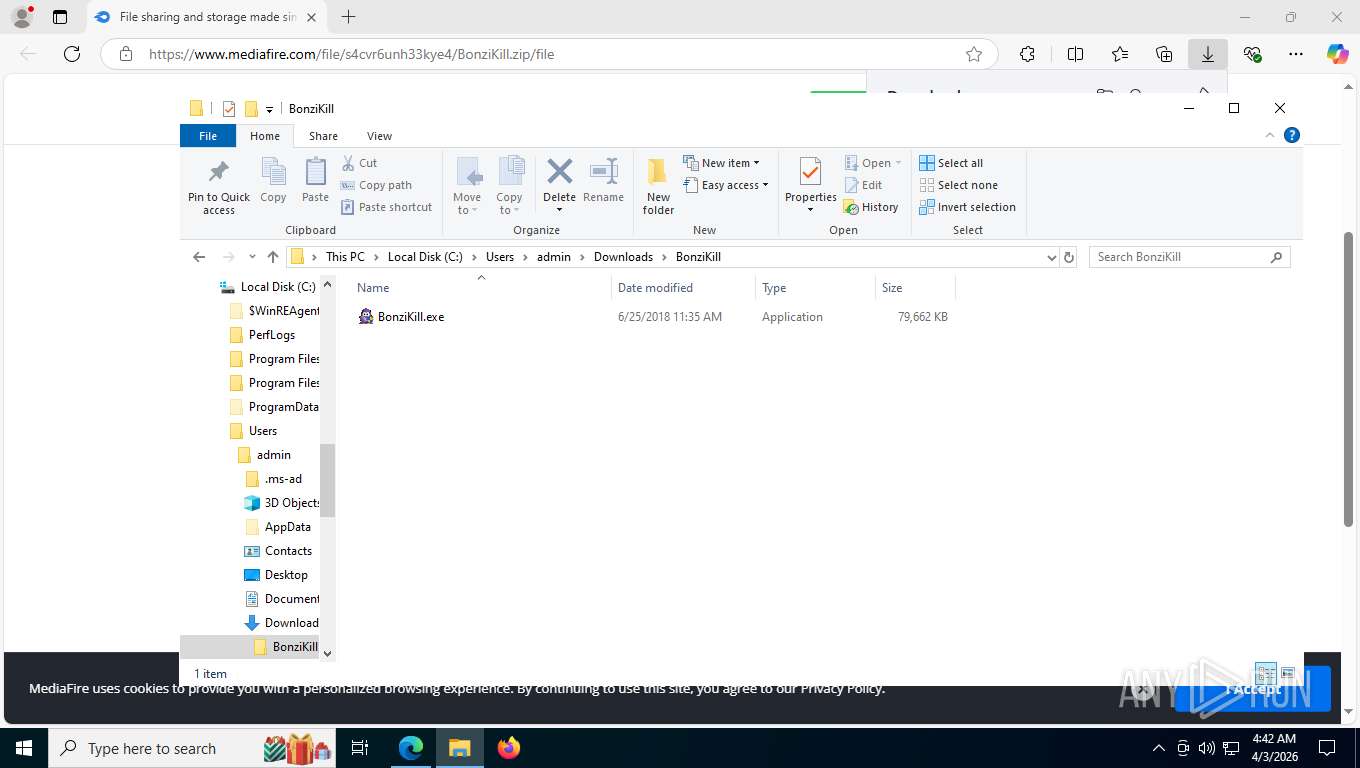Open a new Edge tab
The image size is (1360, 768).
(x=348, y=17)
